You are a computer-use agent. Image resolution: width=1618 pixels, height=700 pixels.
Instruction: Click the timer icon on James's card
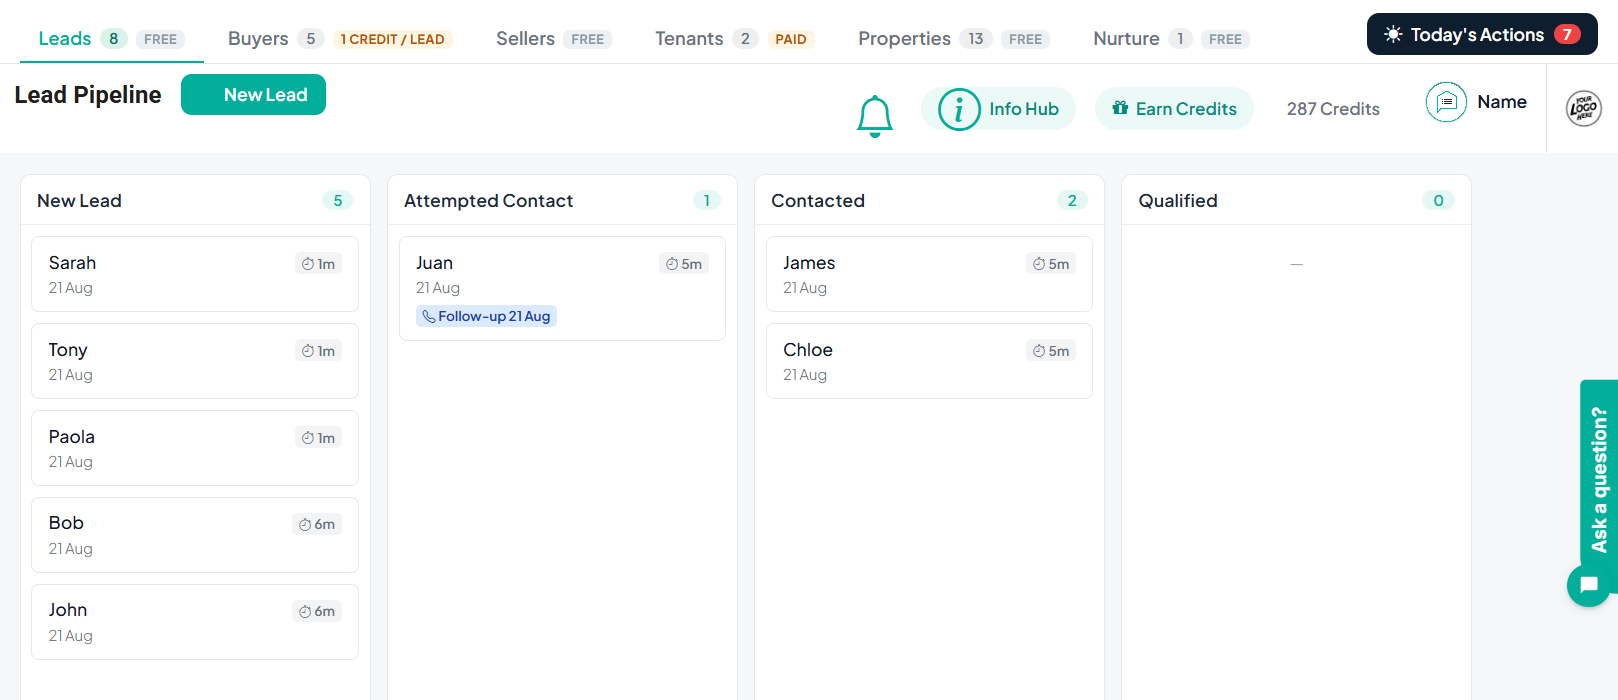[1039, 264]
